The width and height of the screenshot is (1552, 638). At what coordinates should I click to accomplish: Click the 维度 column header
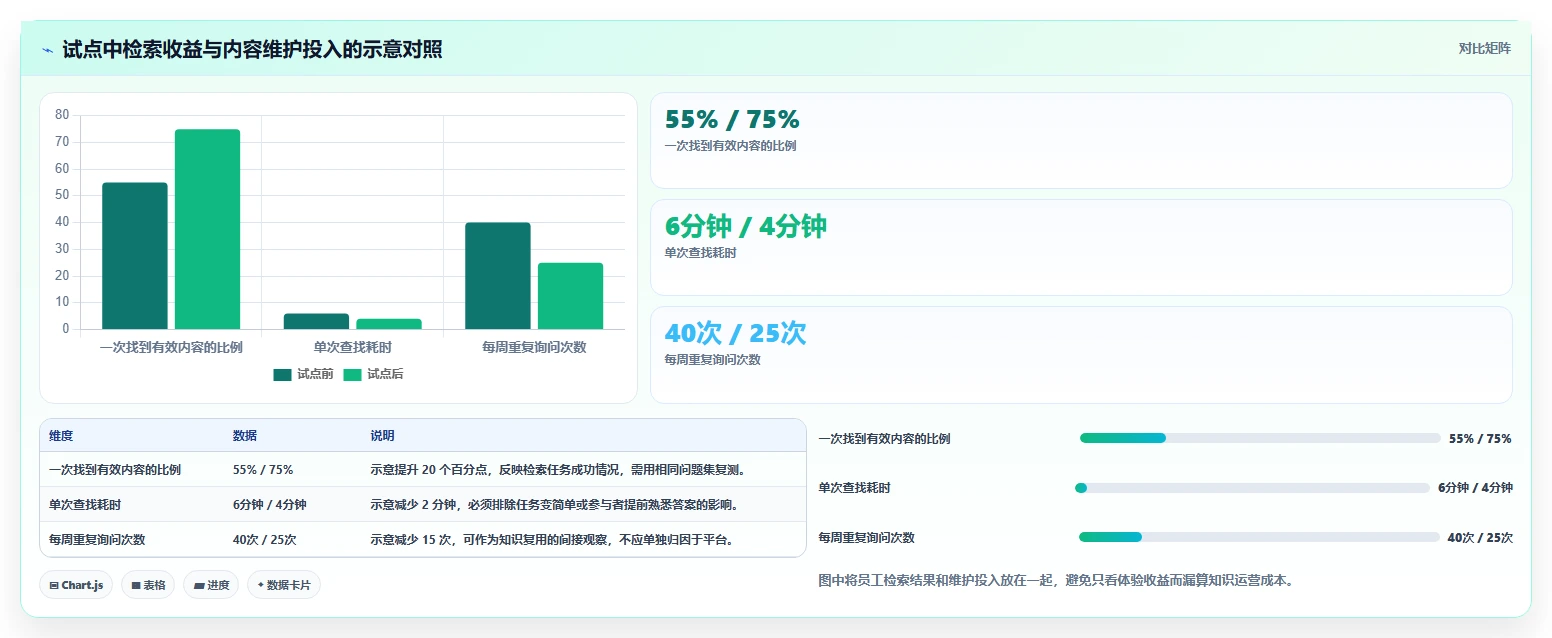pyautogui.click(x=61, y=436)
